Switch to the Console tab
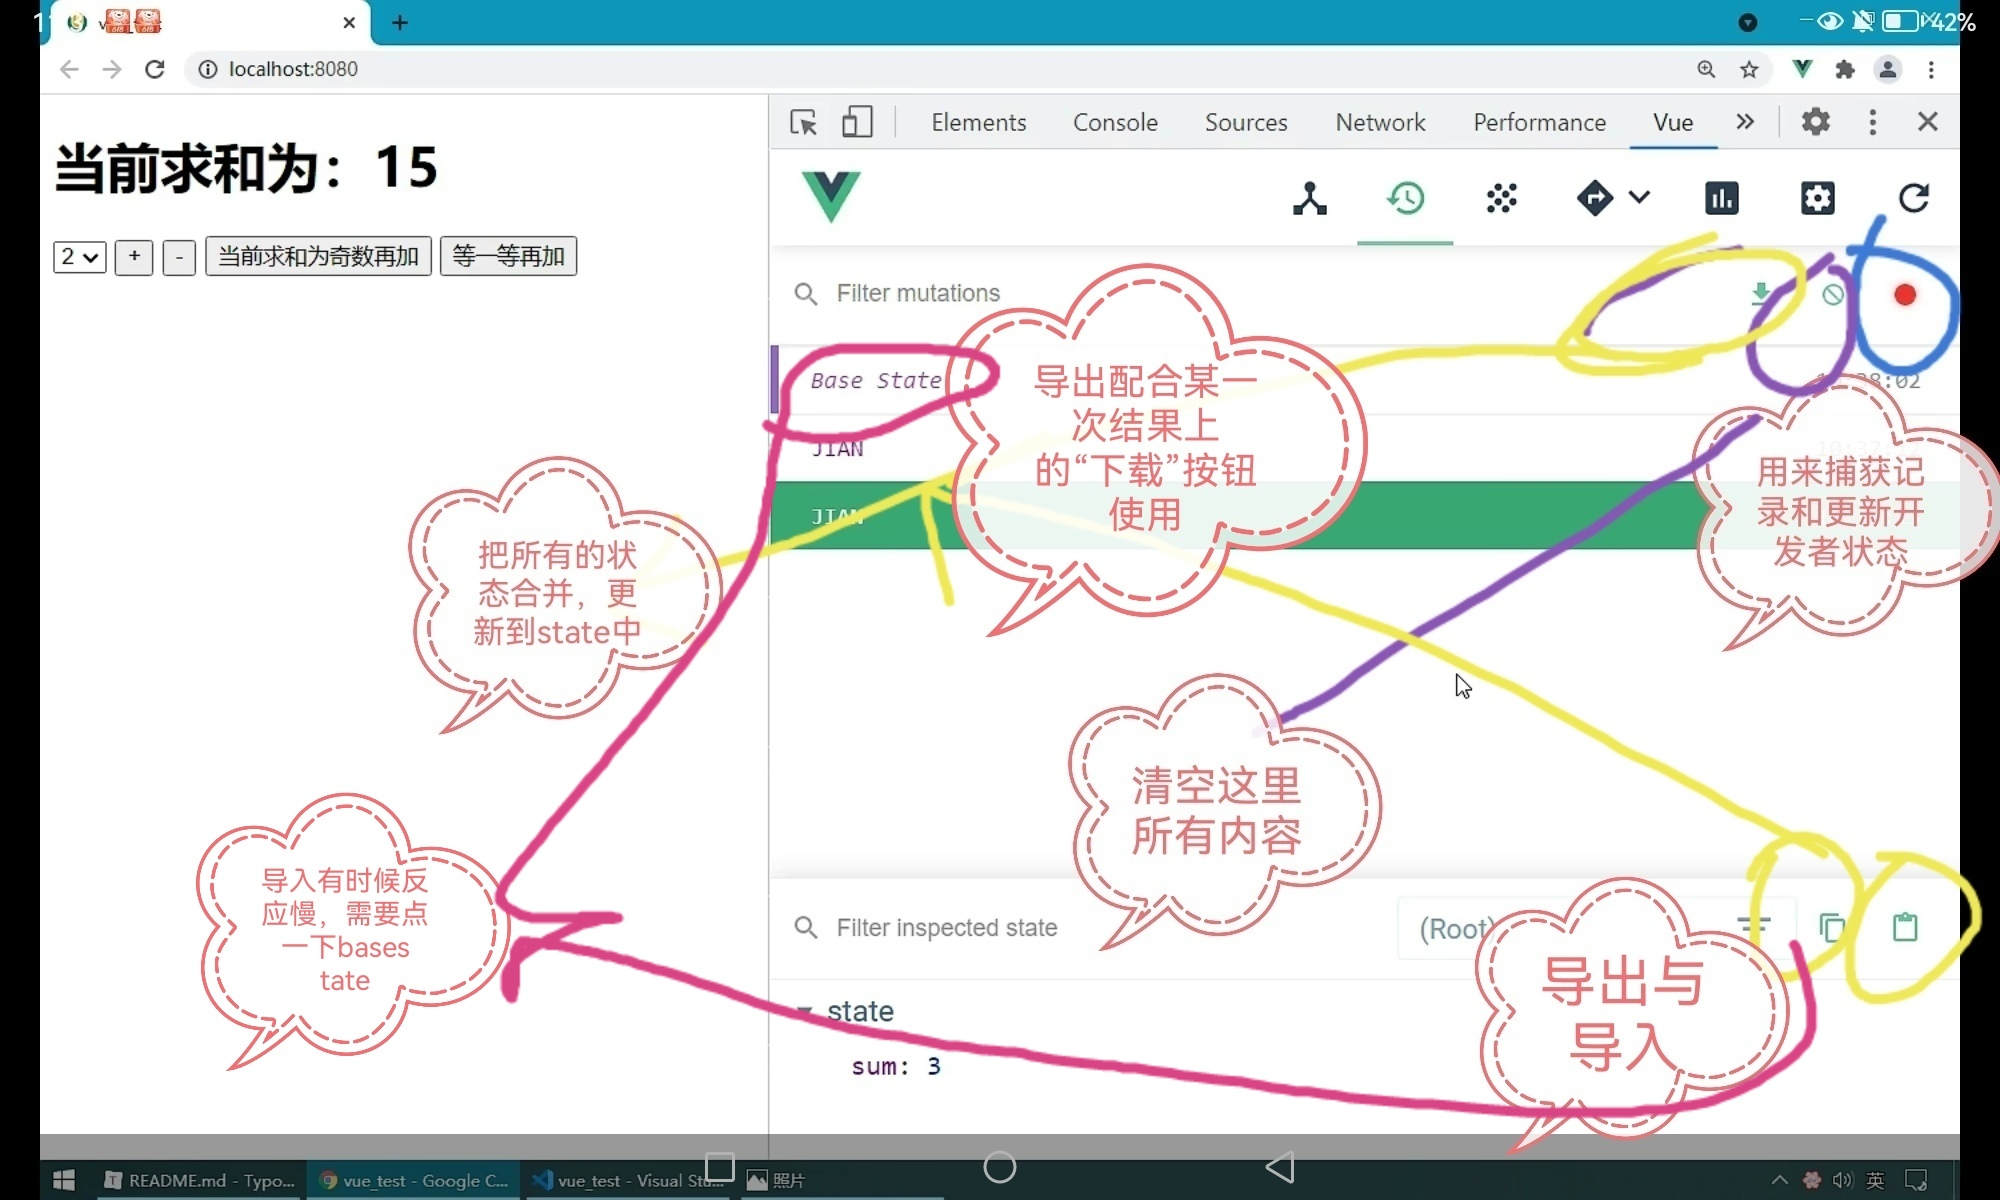The height and width of the screenshot is (1200, 2000). pyautogui.click(x=1115, y=122)
